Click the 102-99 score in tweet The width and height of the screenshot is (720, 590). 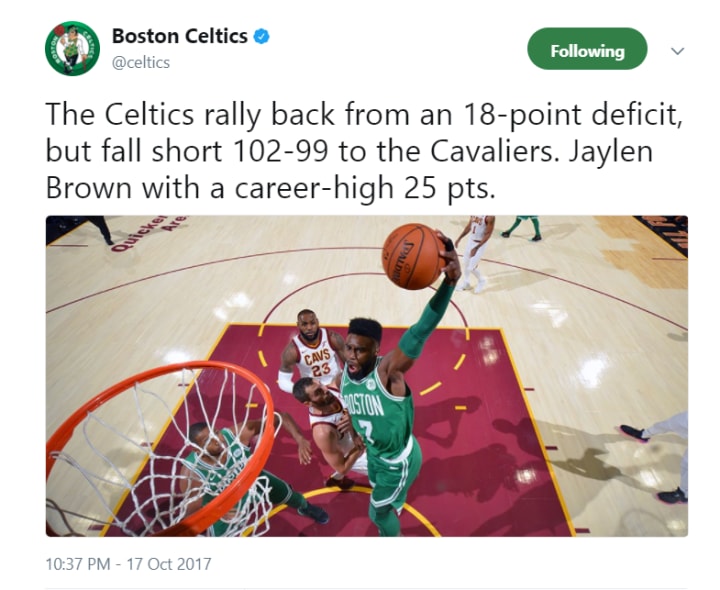point(281,151)
